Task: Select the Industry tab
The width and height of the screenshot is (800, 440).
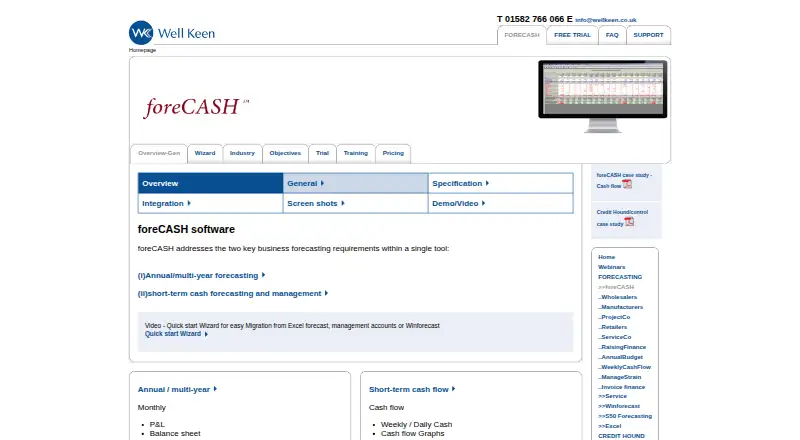Action: [x=242, y=153]
